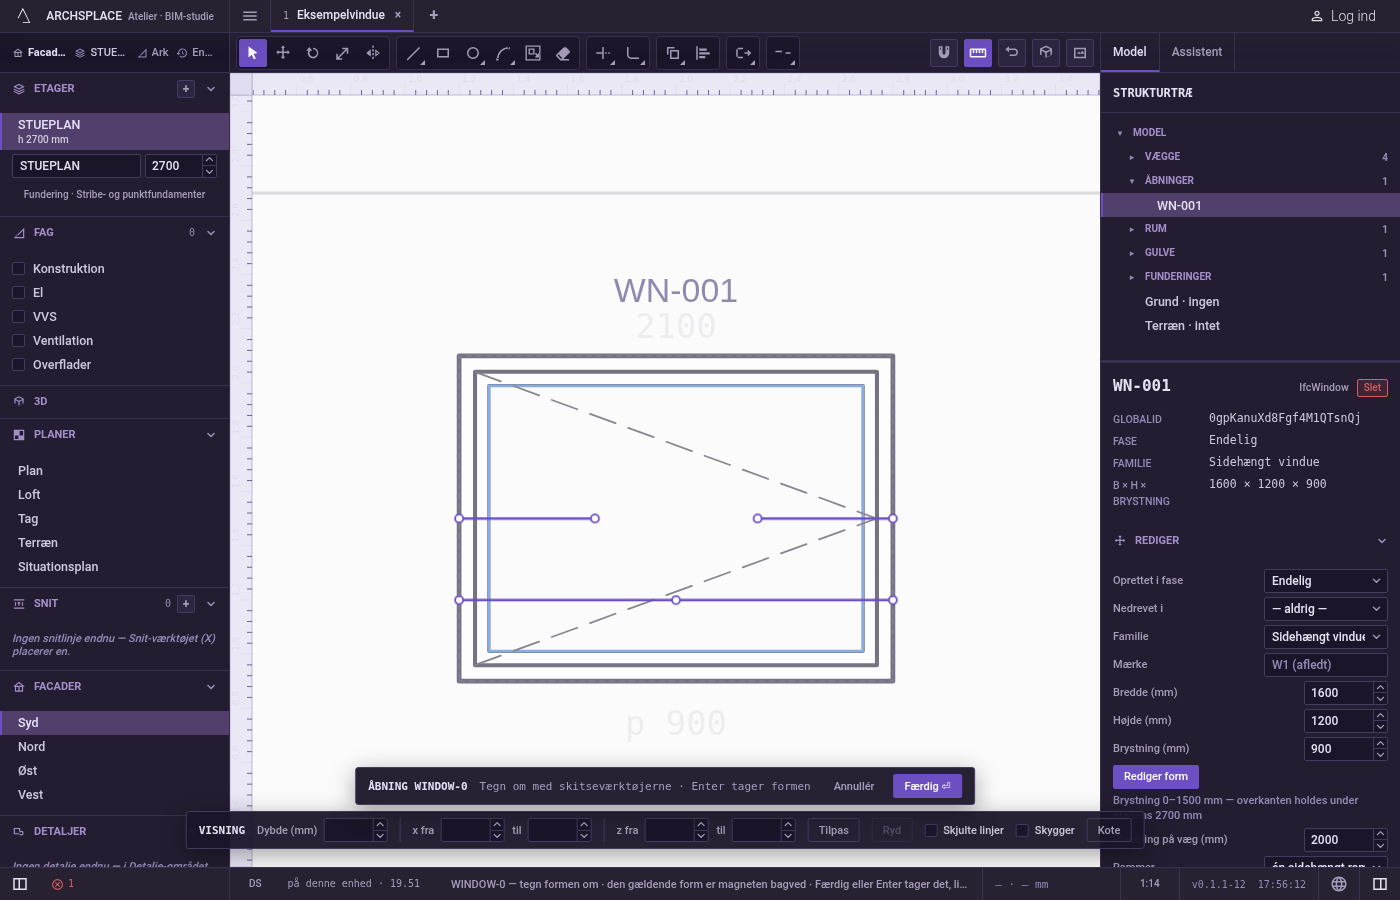Select the Move tool in toolbar

283,53
